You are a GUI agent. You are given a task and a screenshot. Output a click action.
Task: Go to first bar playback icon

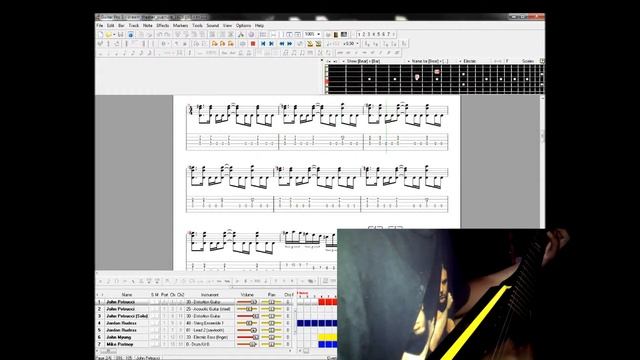[x=263, y=44]
